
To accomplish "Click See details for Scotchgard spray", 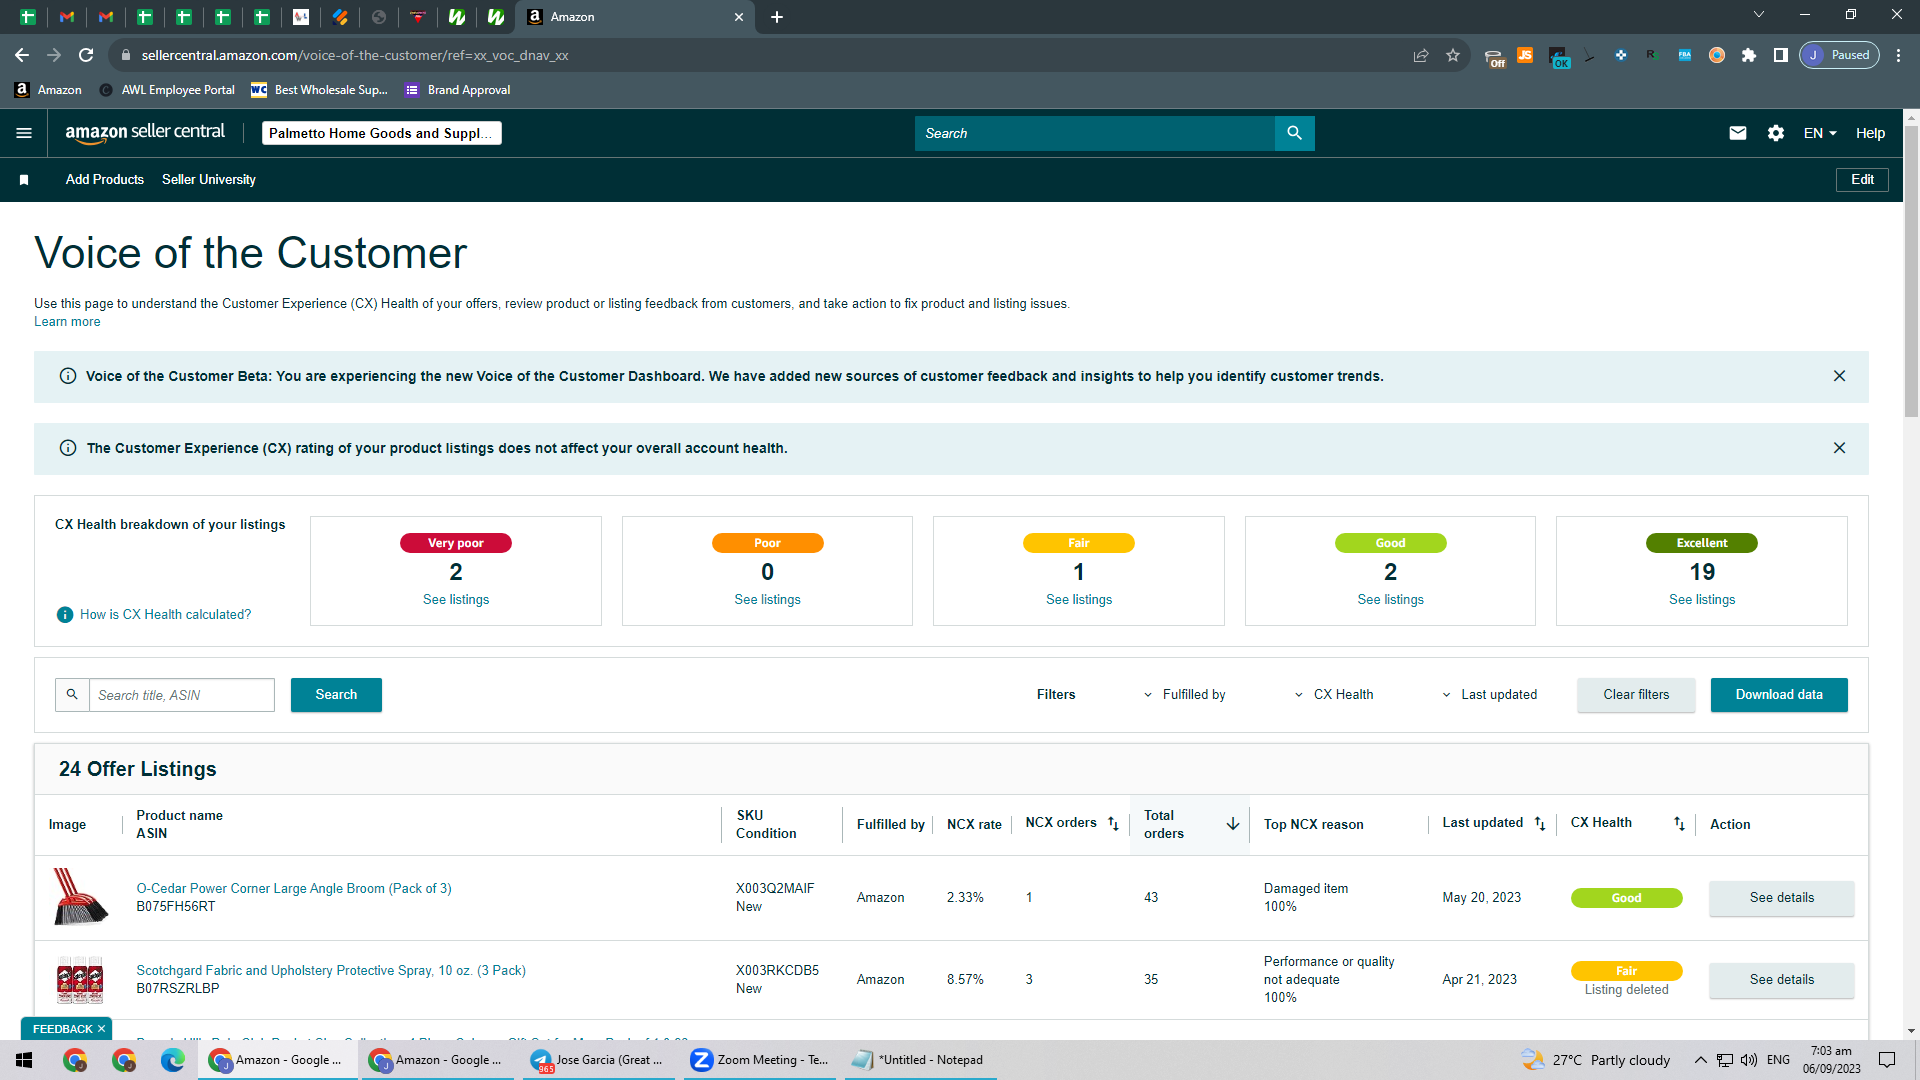I will click(1782, 980).
